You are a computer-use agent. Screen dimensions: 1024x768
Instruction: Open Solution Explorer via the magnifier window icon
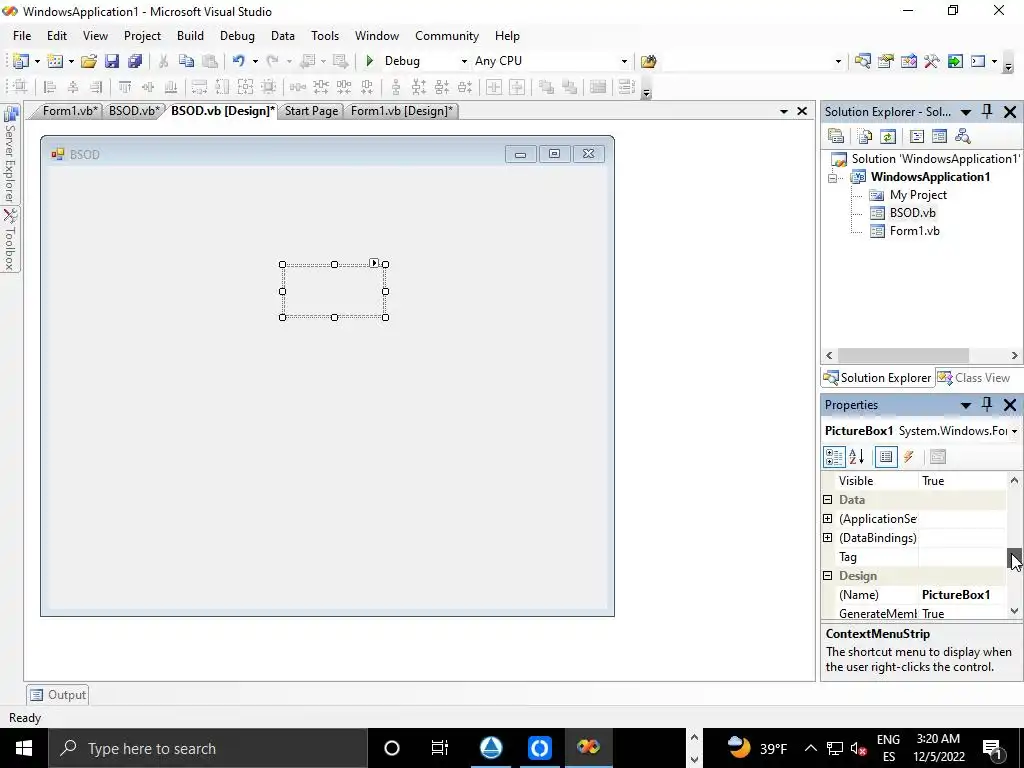click(863, 61)
